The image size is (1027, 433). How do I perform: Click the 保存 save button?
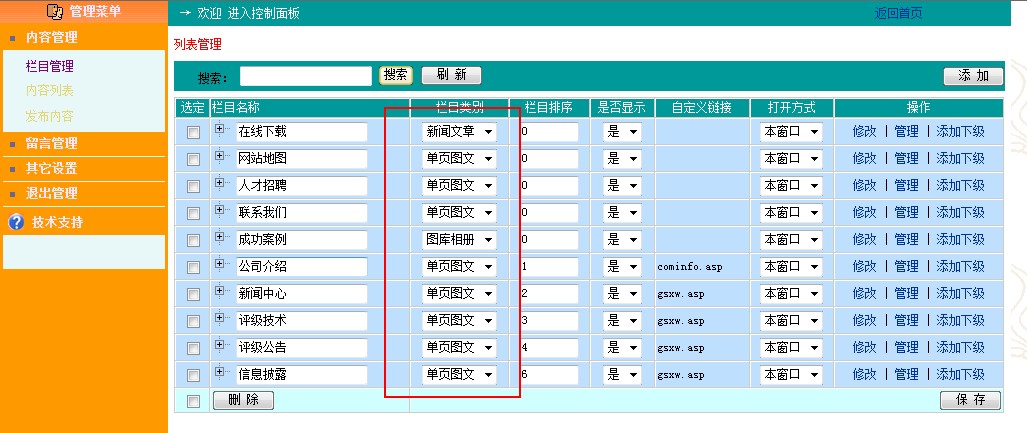971,400
